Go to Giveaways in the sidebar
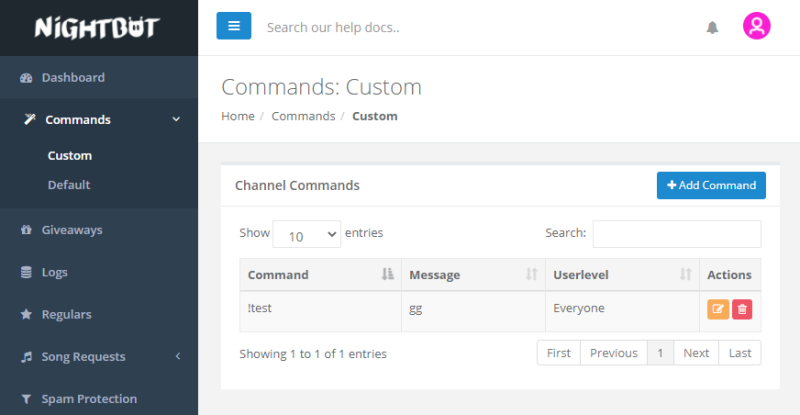The height and width of the screenshot is (415, 800). pyautogui.click(x=72, y=230)
